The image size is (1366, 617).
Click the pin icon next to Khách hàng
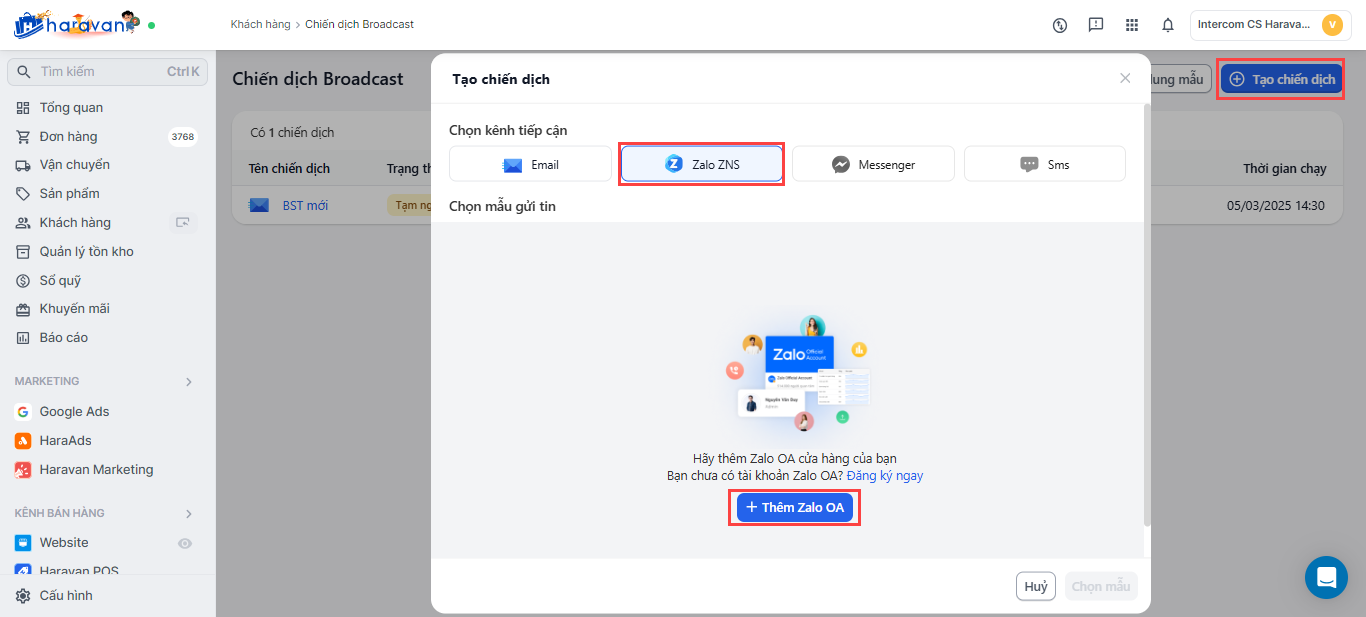[183, 223]
